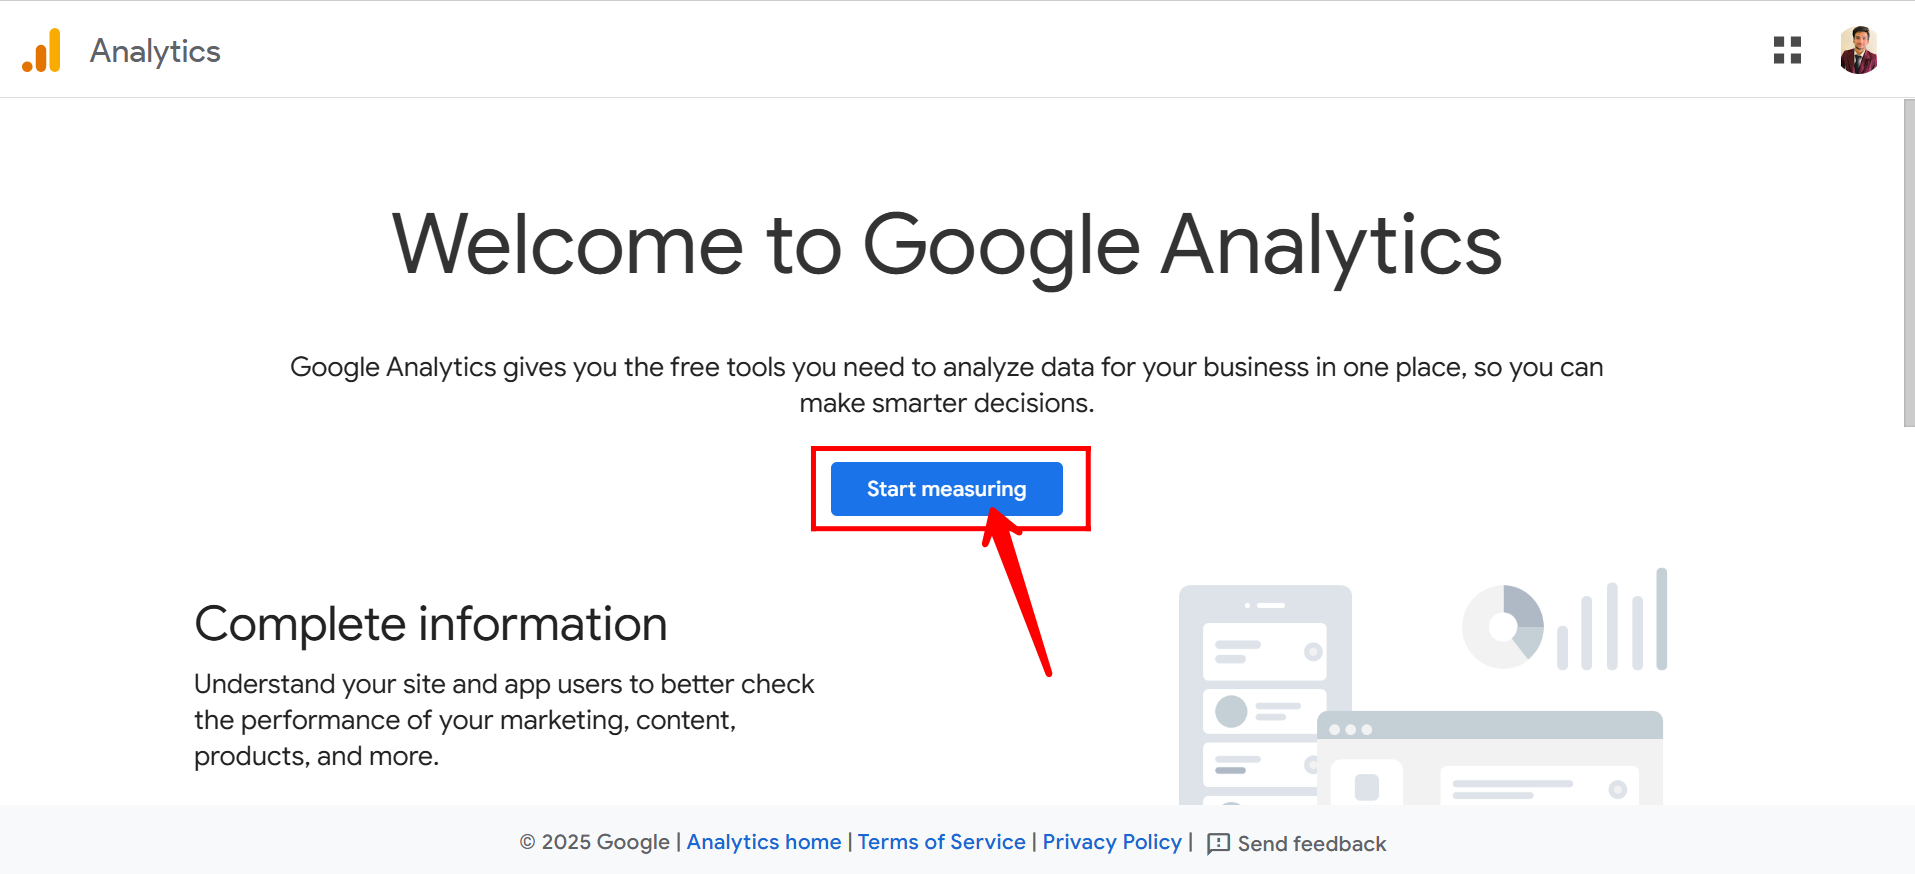
Task: Click the vertical page scrollbar thumb
Action: coord(1908,263)
